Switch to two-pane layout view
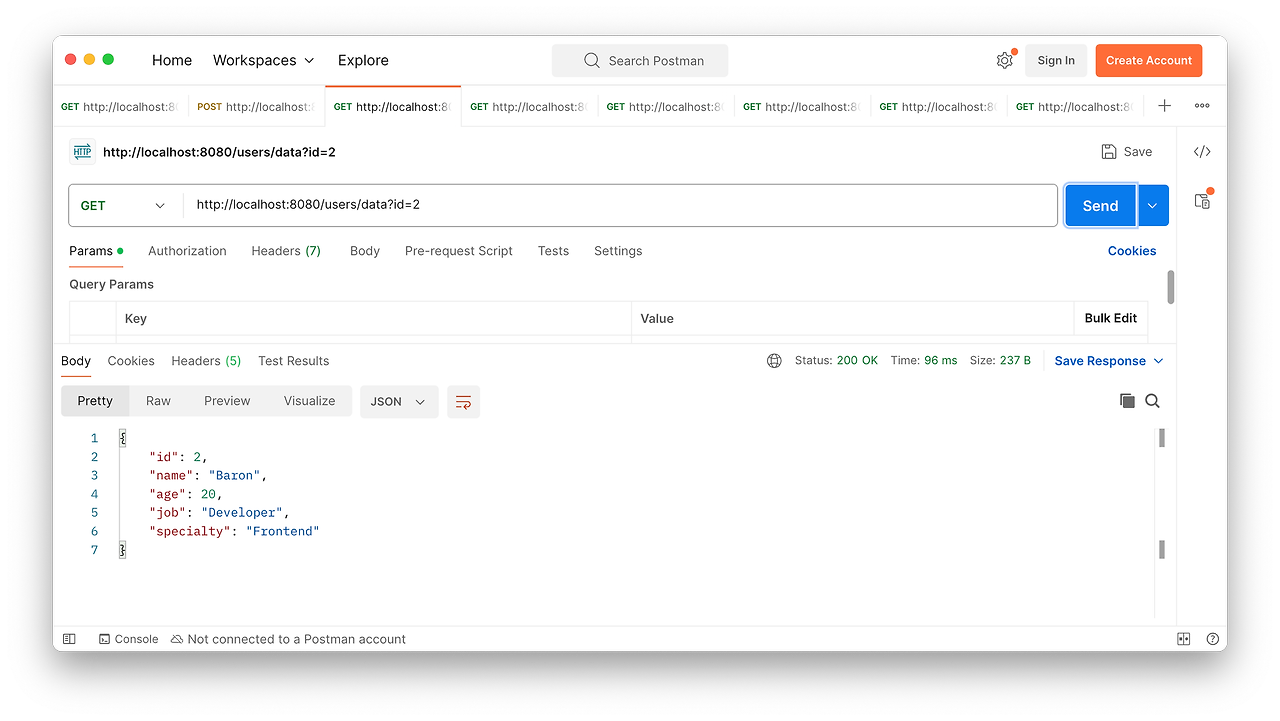Screen dimensions: 1280x721 coord(1184,639)
